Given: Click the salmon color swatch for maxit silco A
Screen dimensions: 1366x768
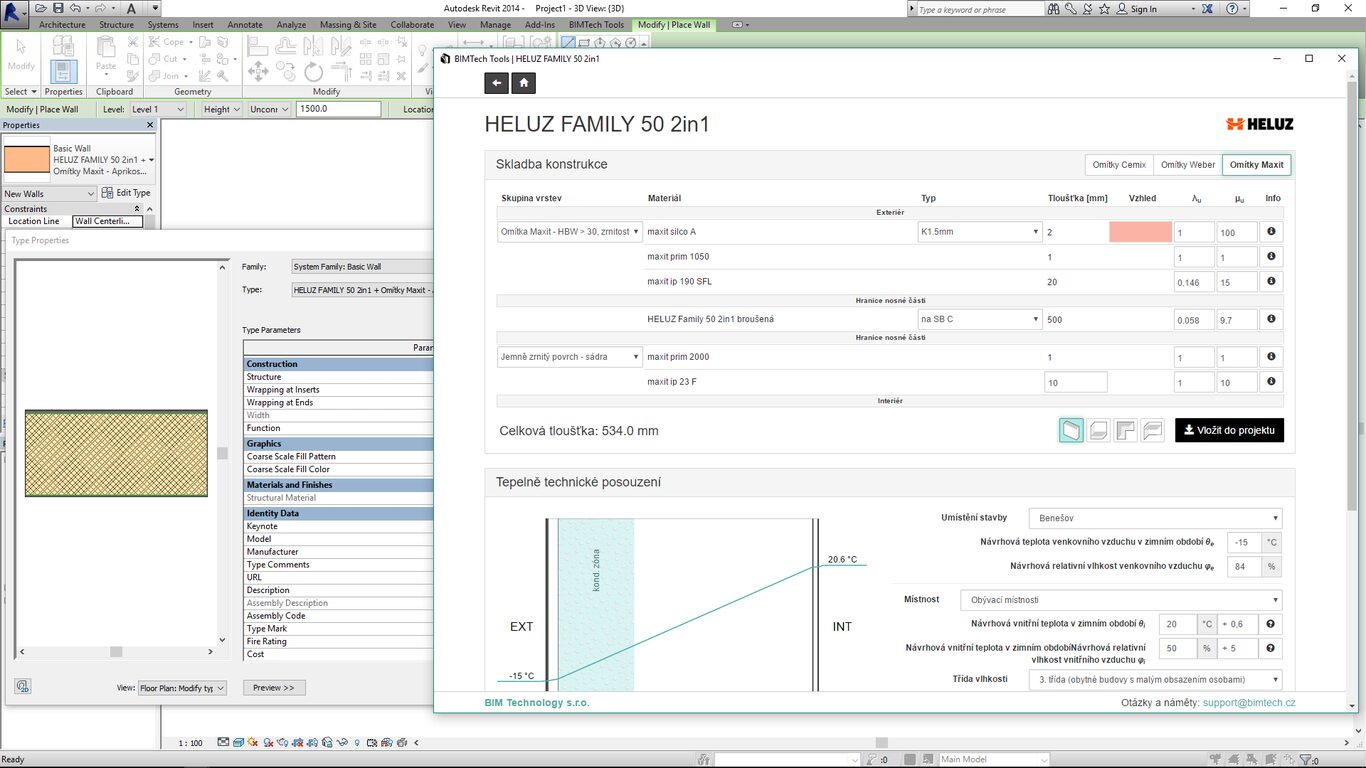Looking at the screenshot, I should coord(1140,232).
